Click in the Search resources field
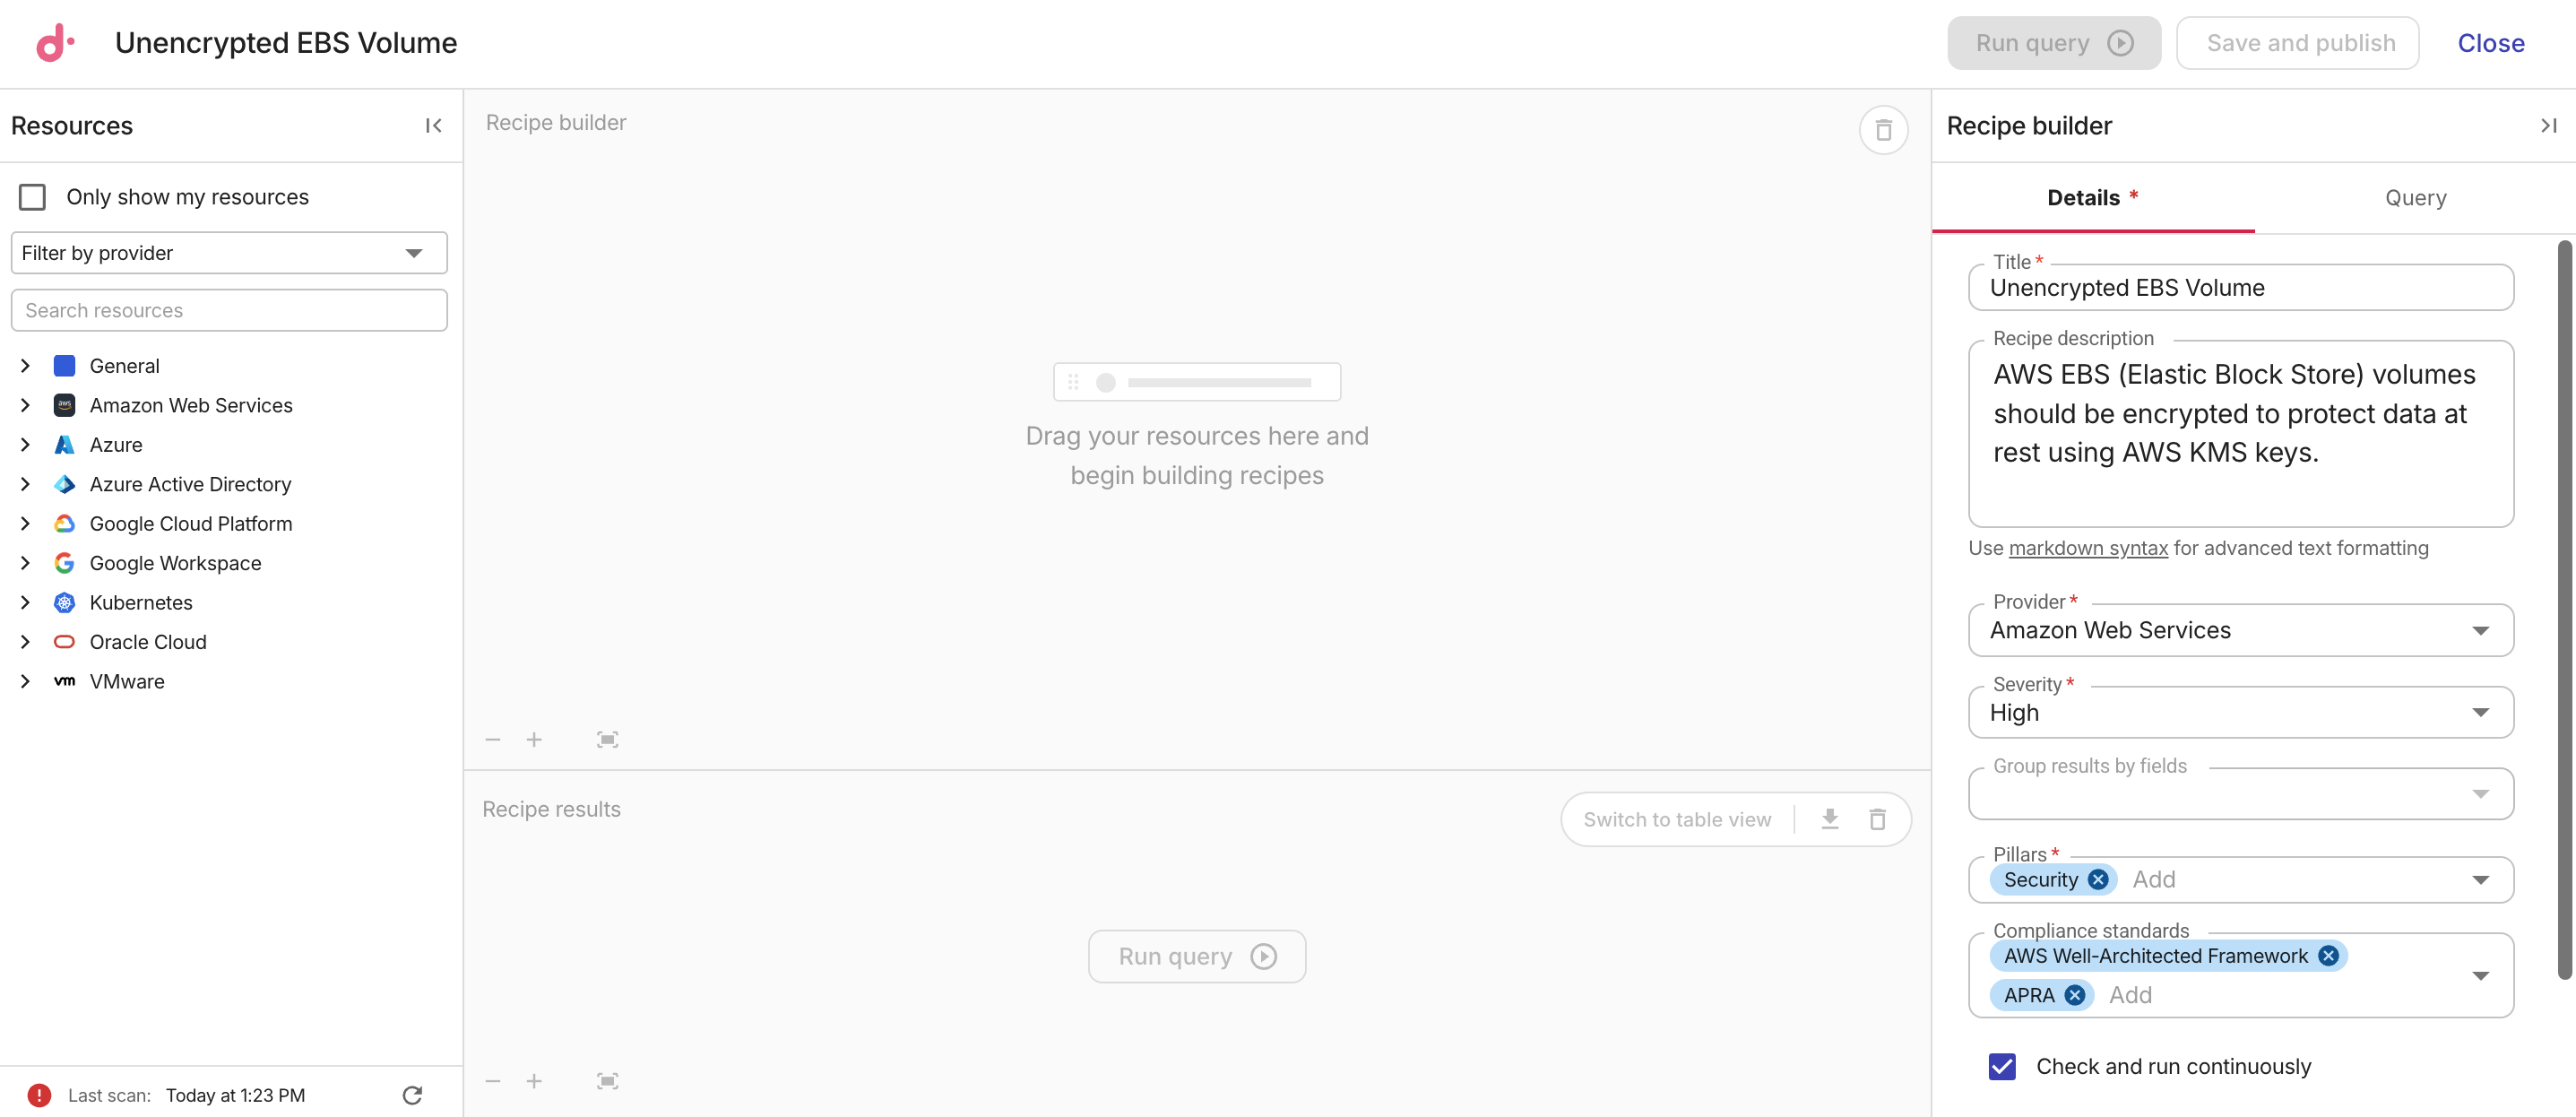This screenshot has width=2576, height=1117. coord(228,310)
